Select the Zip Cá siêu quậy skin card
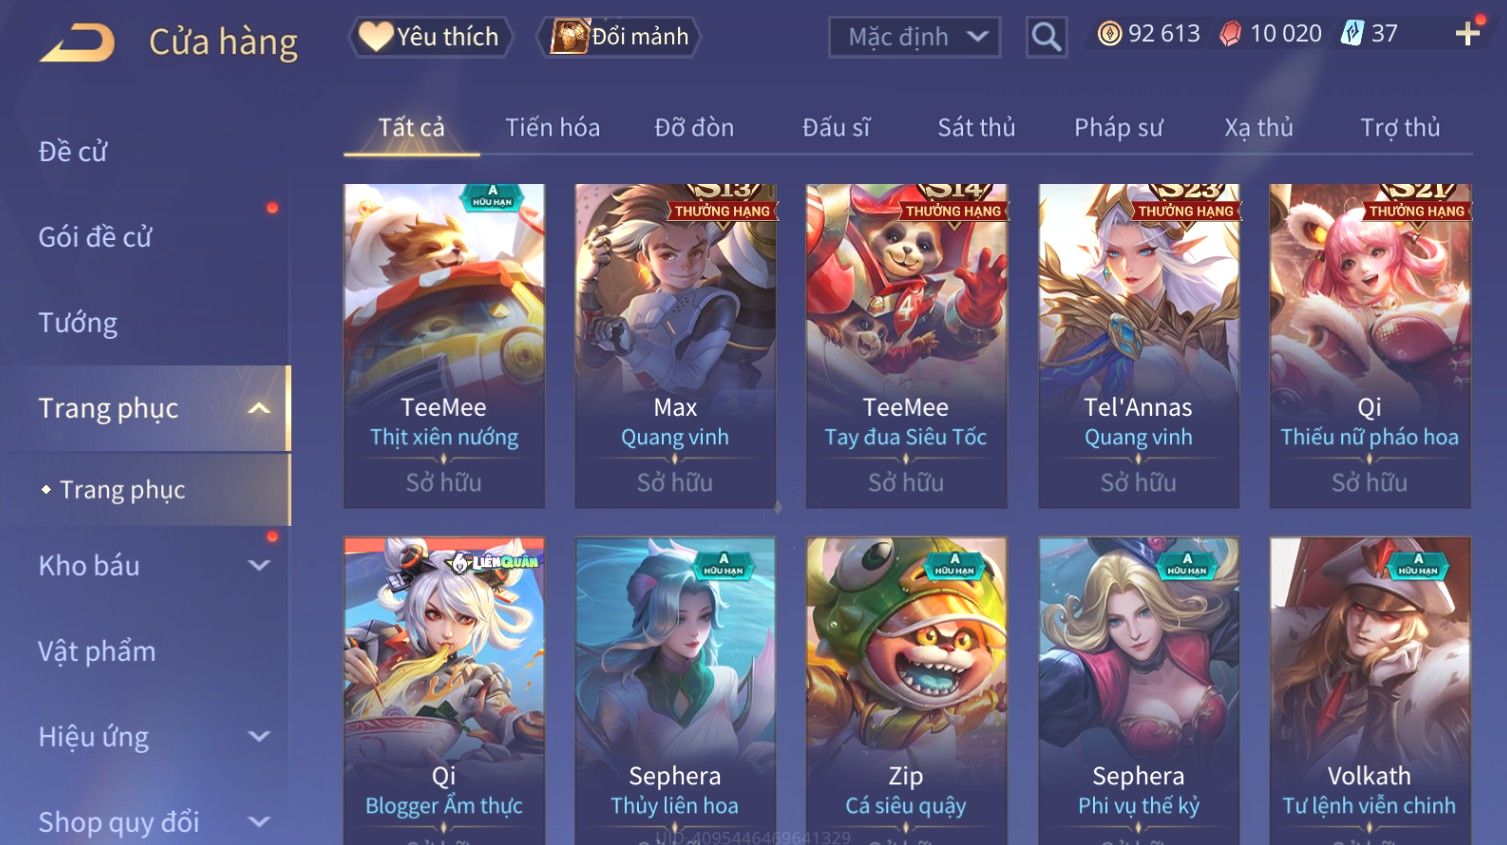 click(x=906, y=691)
